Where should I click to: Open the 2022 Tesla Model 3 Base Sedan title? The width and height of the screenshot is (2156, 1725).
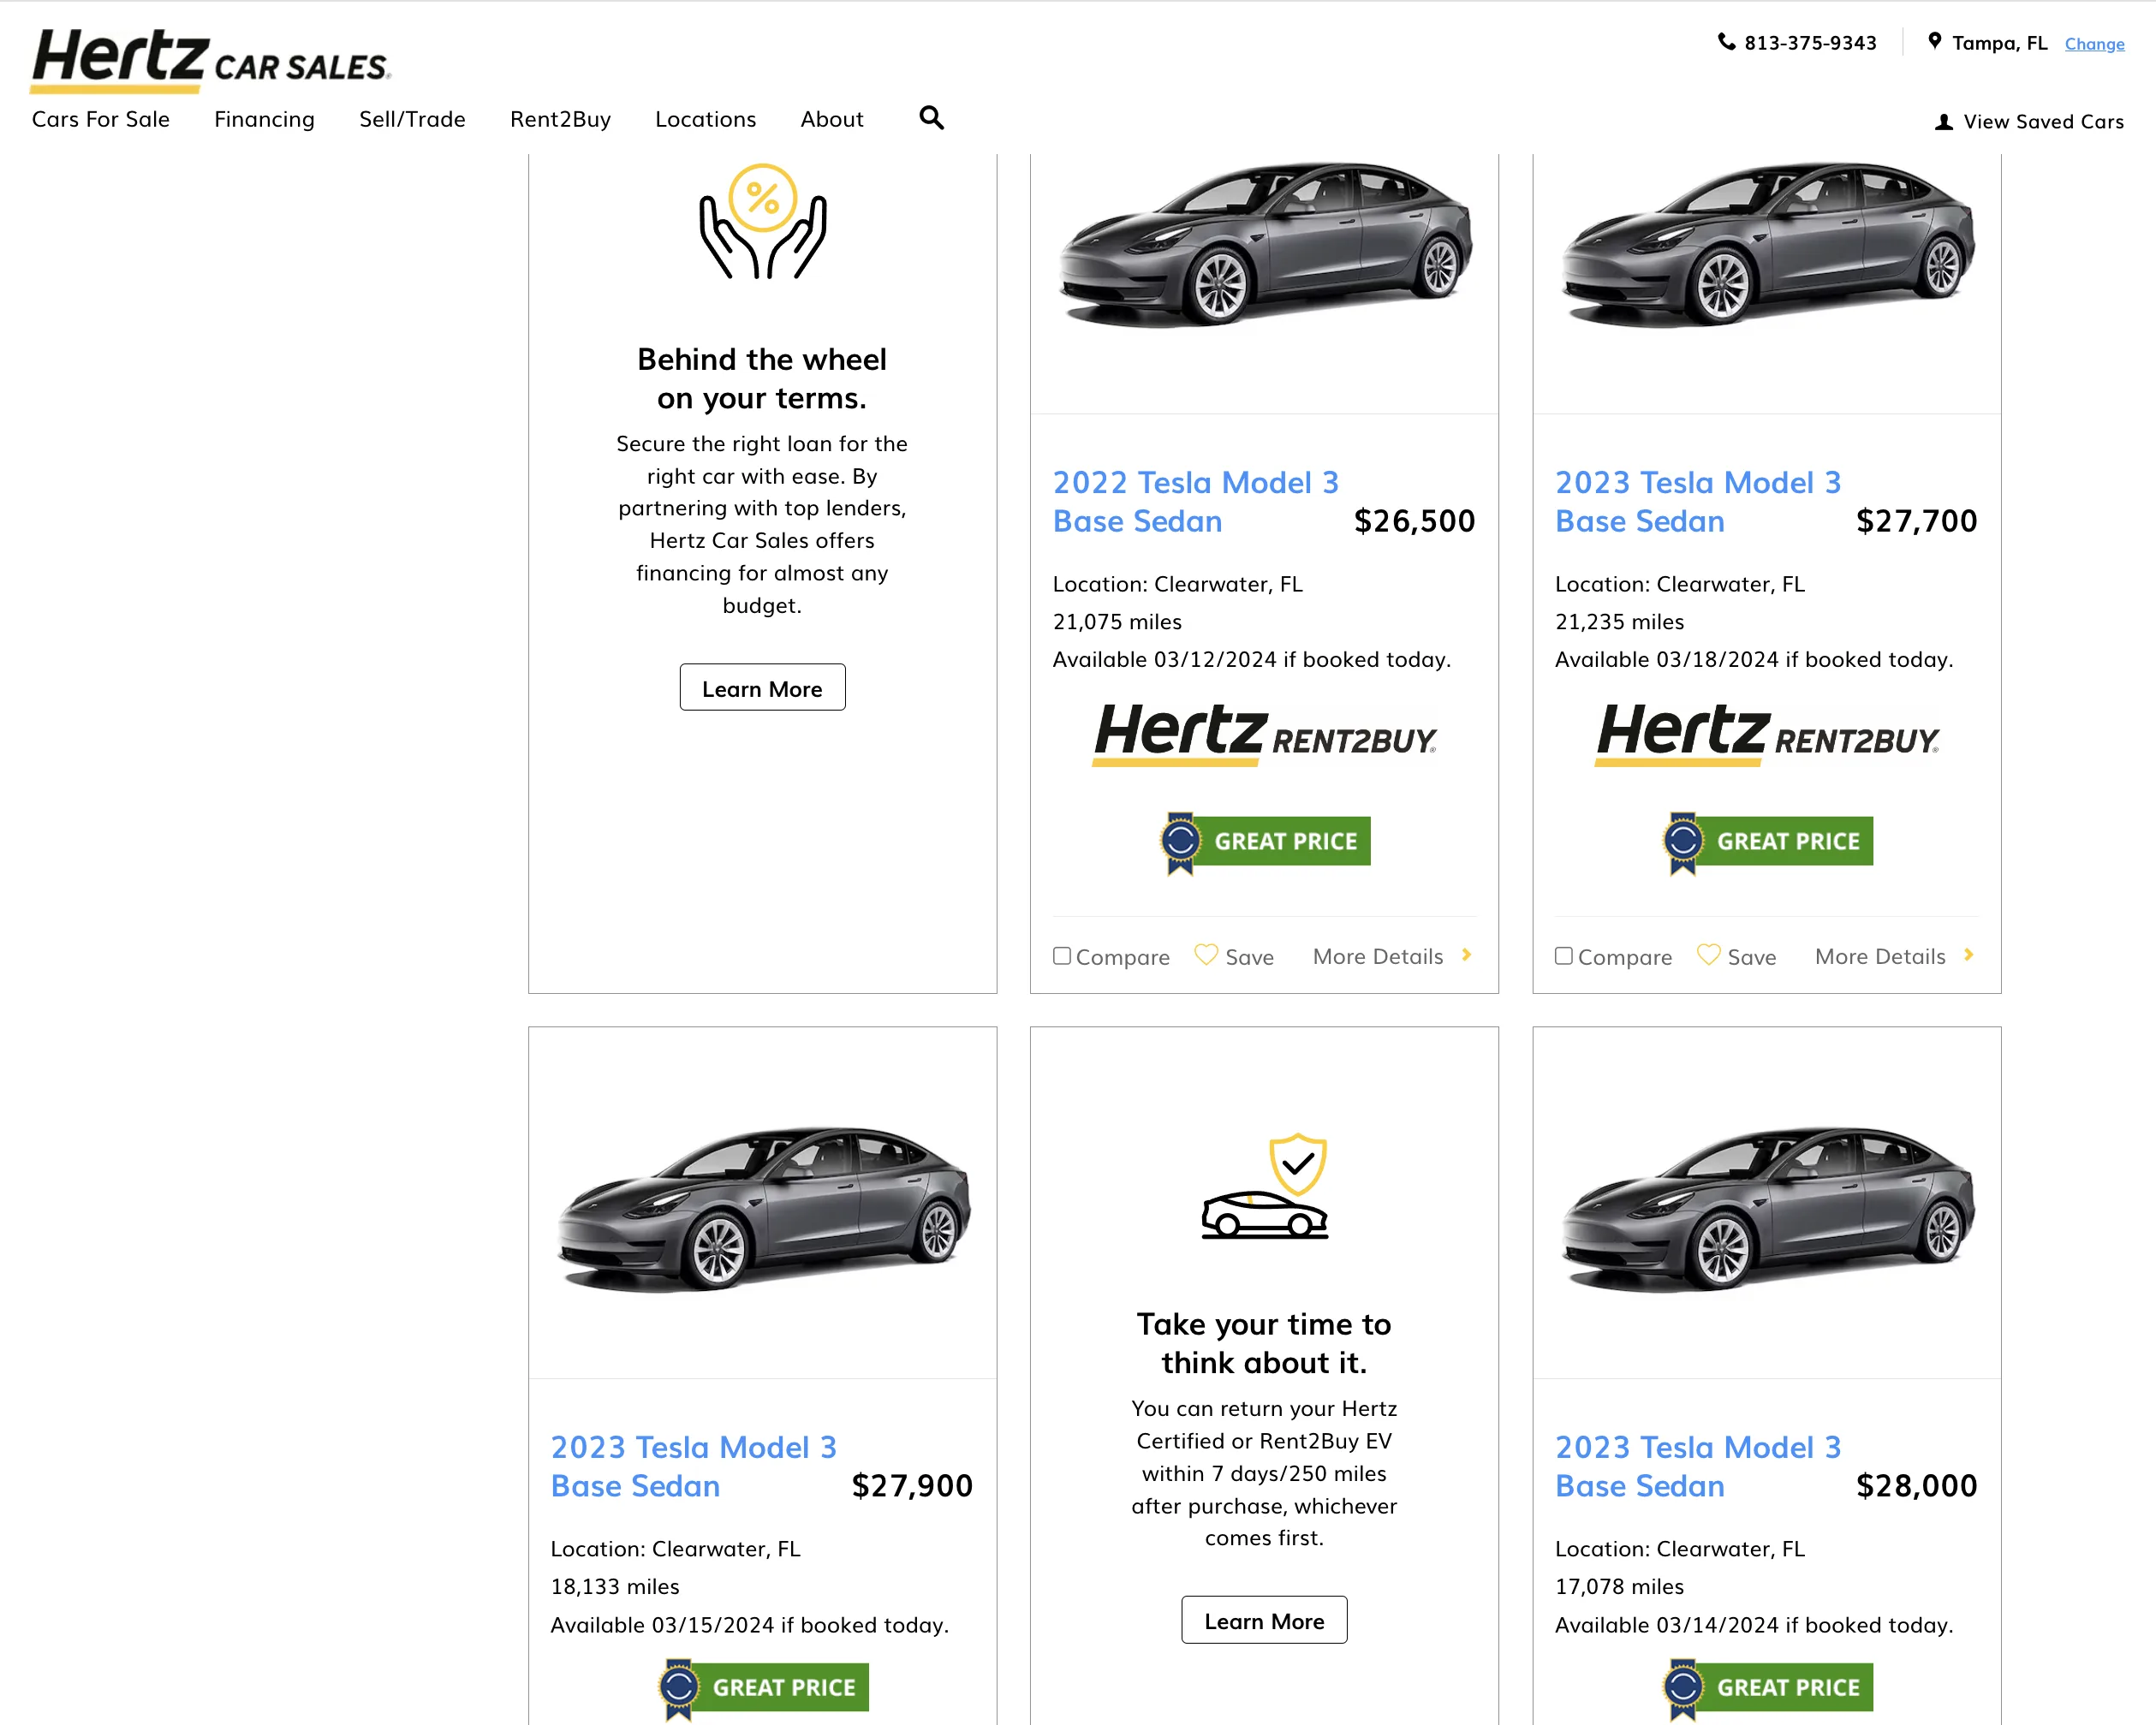[x=1195, y=502]
